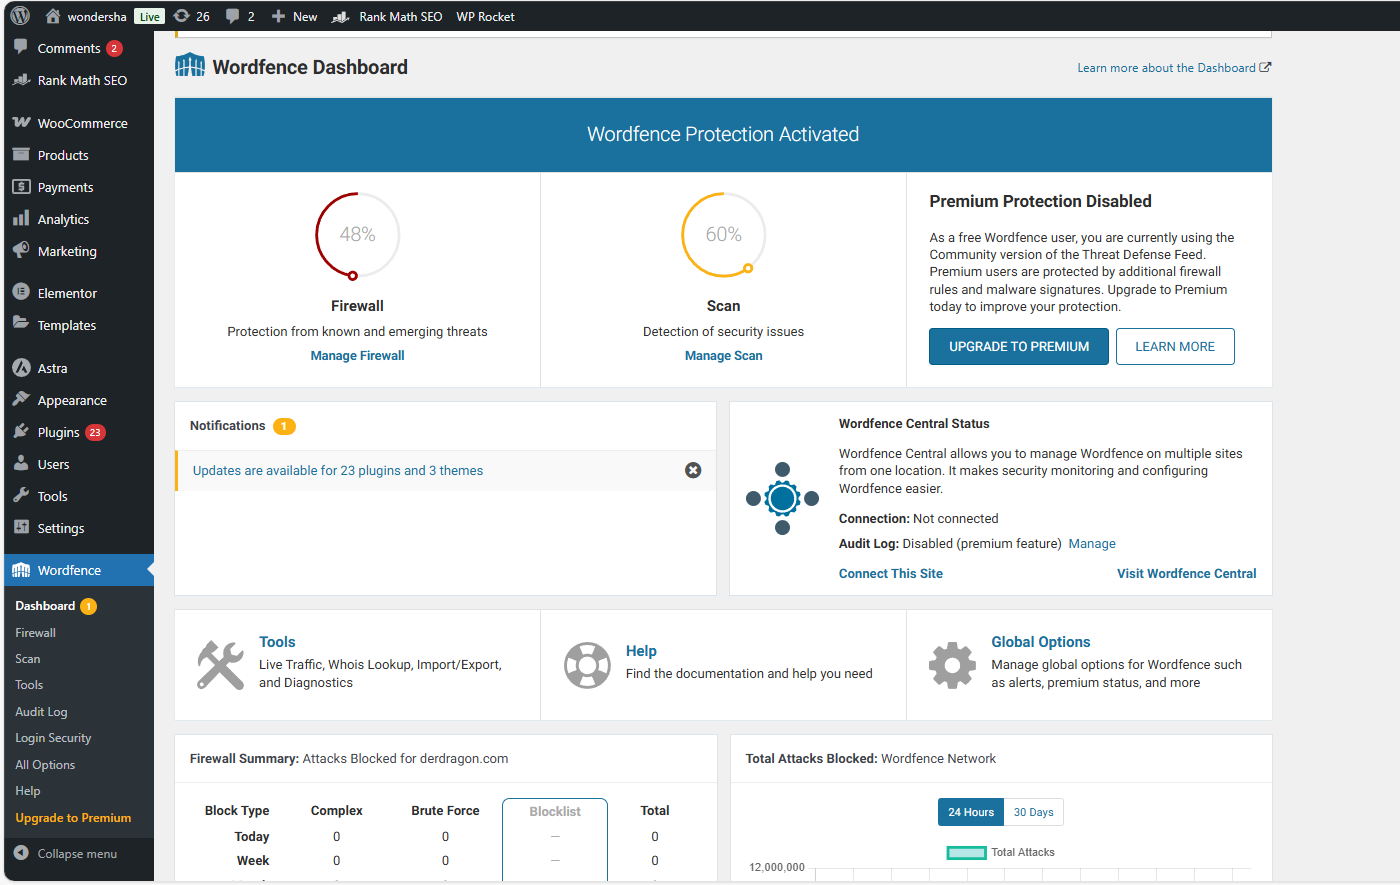The width and height of the screenshot is (1400, 885).
Task: Open the New content dropdown
Action: point(295,16)
